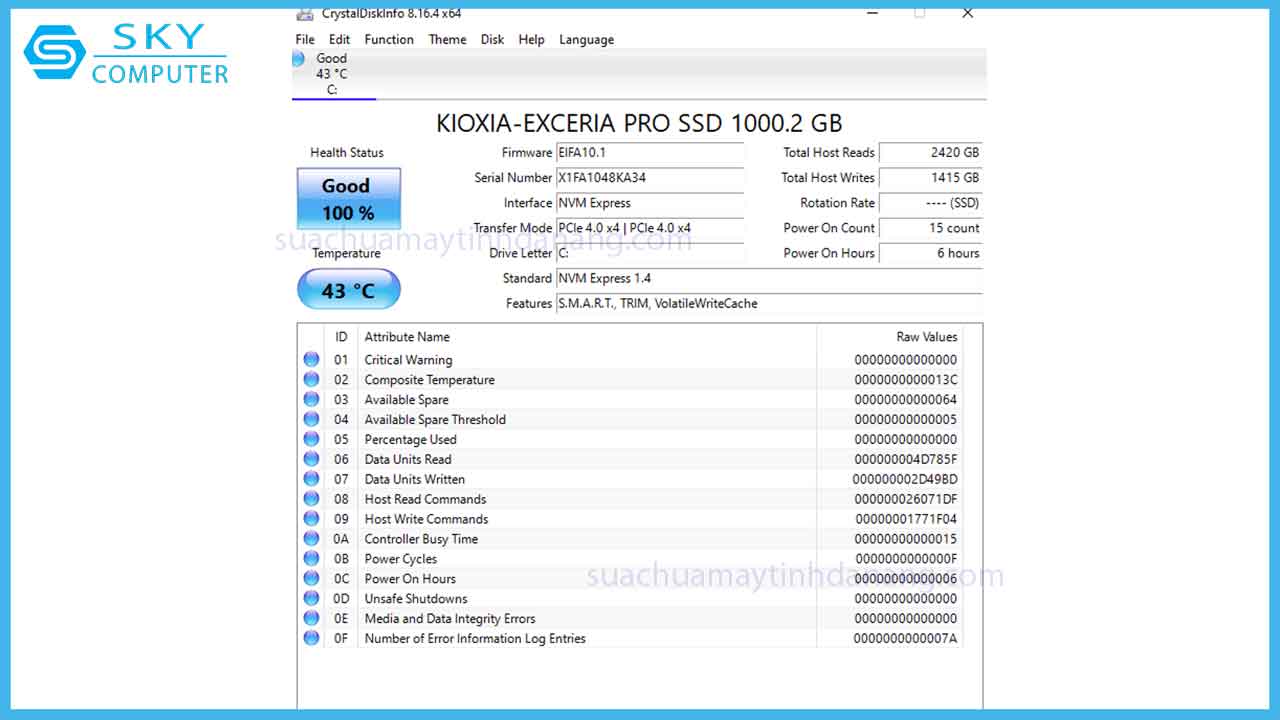This screenshot has height=720, width=1280.
Task: Click raw value 000000026071DF
Action: 905,499
